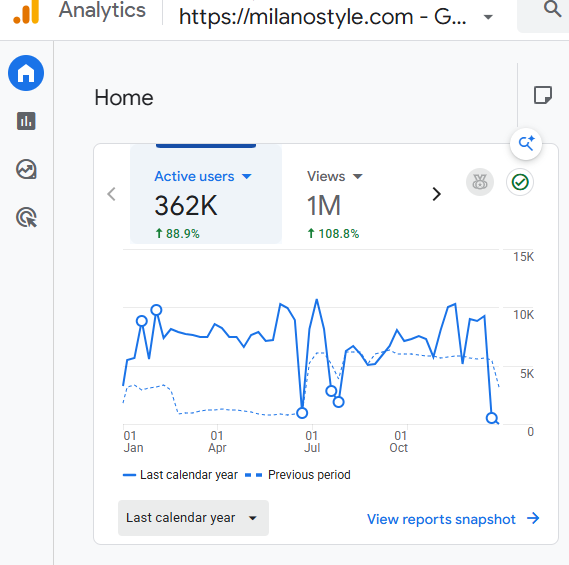569x565 pixels.
Task: Open the Insights sparkle search icon
Action: click(526, 144)
